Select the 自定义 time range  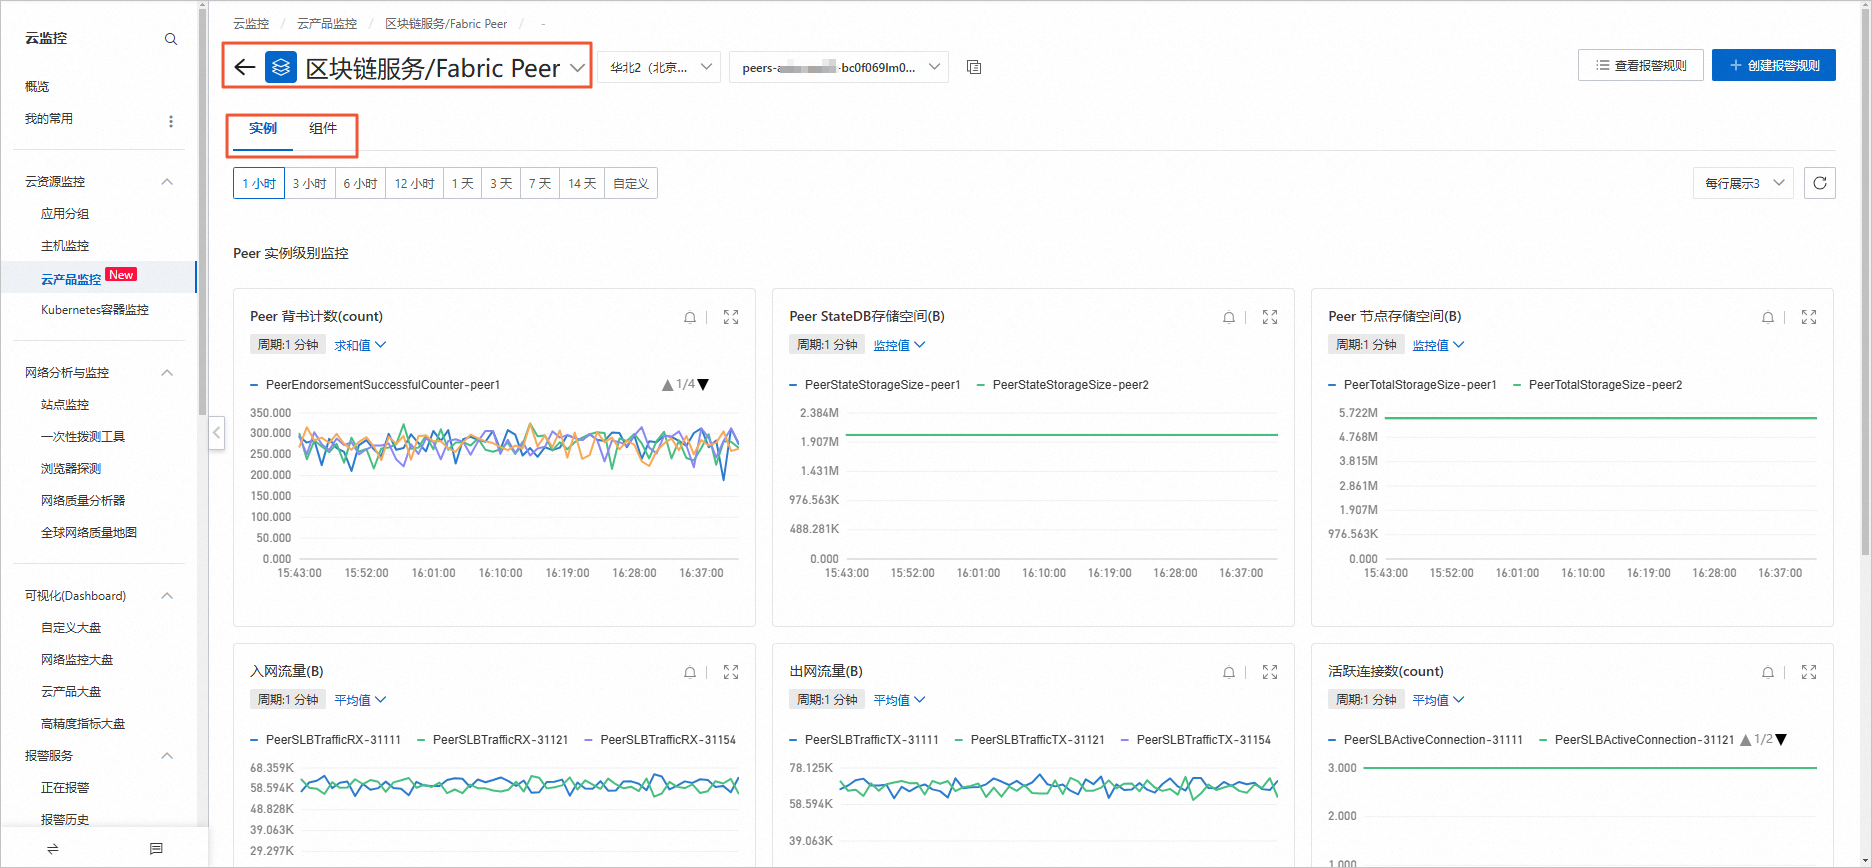pos(631,183)
